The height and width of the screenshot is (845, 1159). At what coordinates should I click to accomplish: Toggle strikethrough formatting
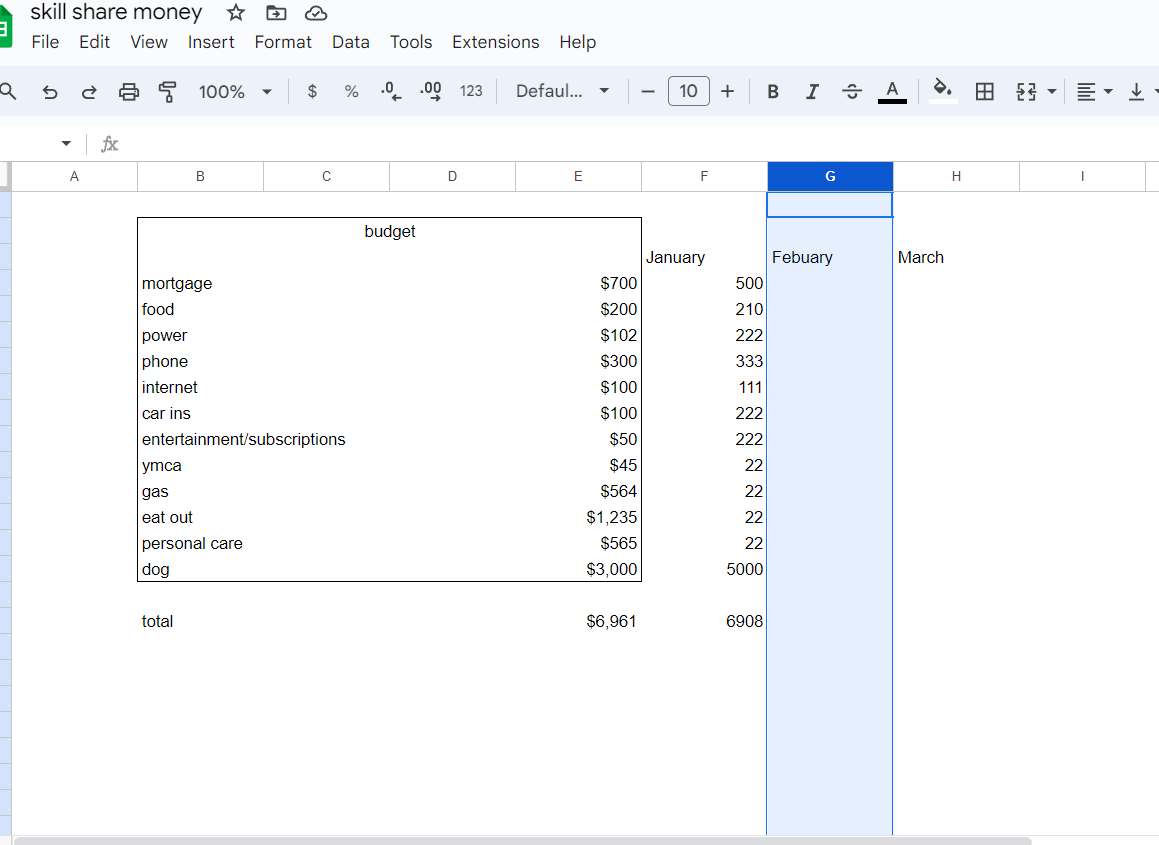[852, 91]
